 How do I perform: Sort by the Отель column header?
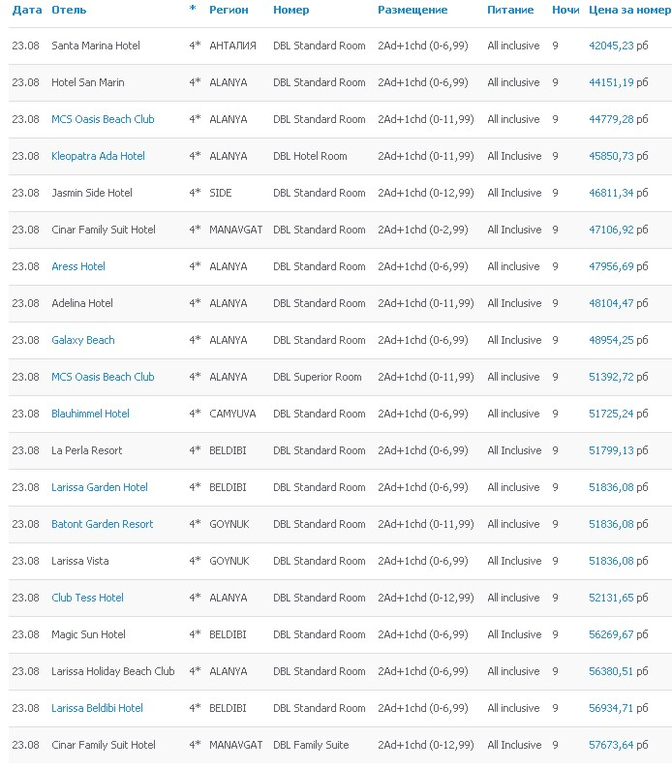coord(69,10)
